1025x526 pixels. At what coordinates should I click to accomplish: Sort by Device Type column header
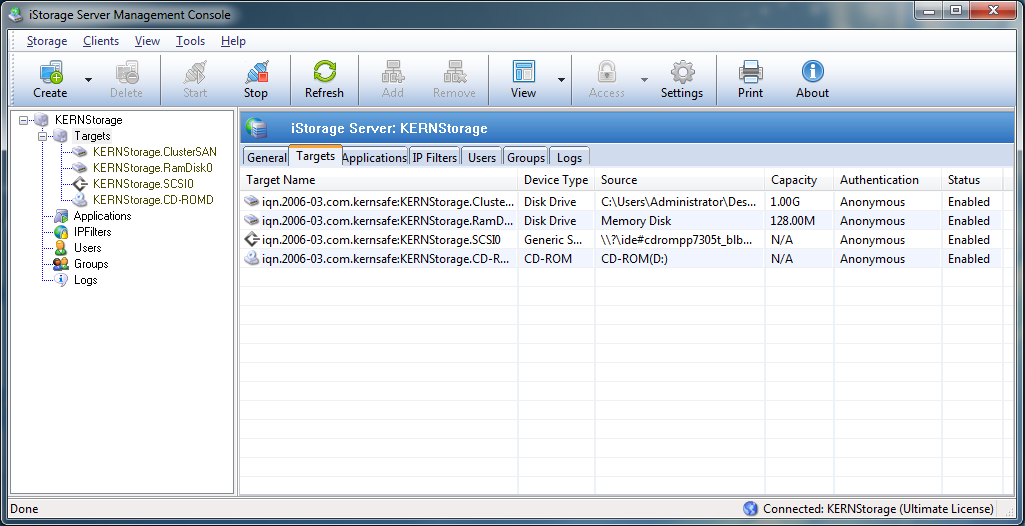coord(556,180)
